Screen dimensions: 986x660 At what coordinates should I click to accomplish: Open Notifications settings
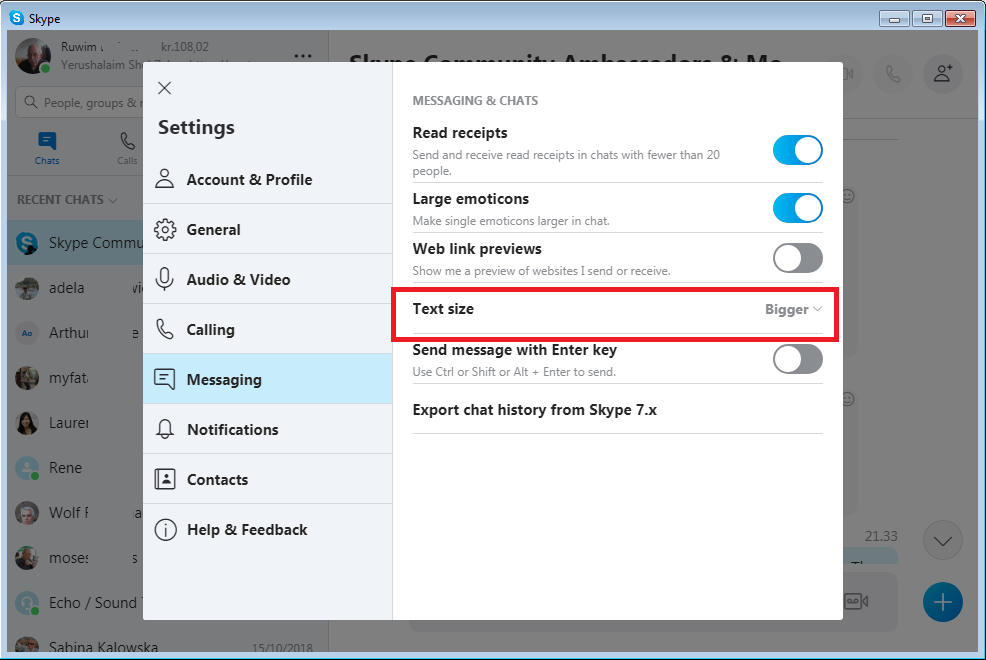(x=268, y=429)
